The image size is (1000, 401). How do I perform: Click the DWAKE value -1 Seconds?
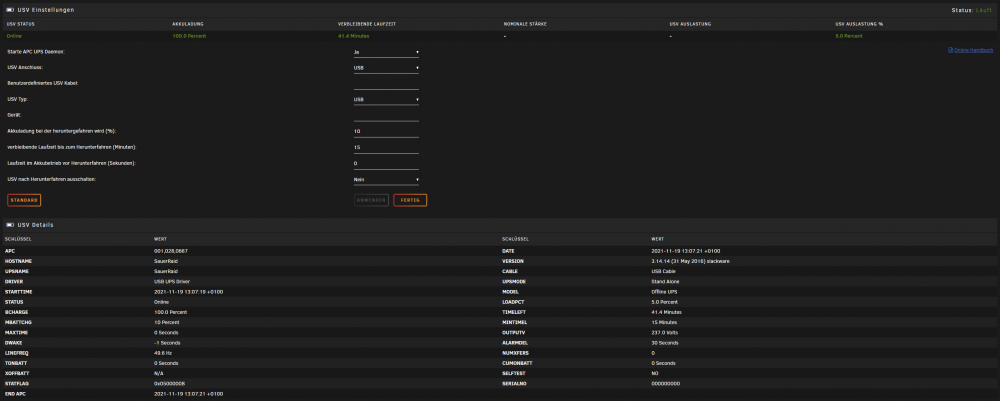167,343
